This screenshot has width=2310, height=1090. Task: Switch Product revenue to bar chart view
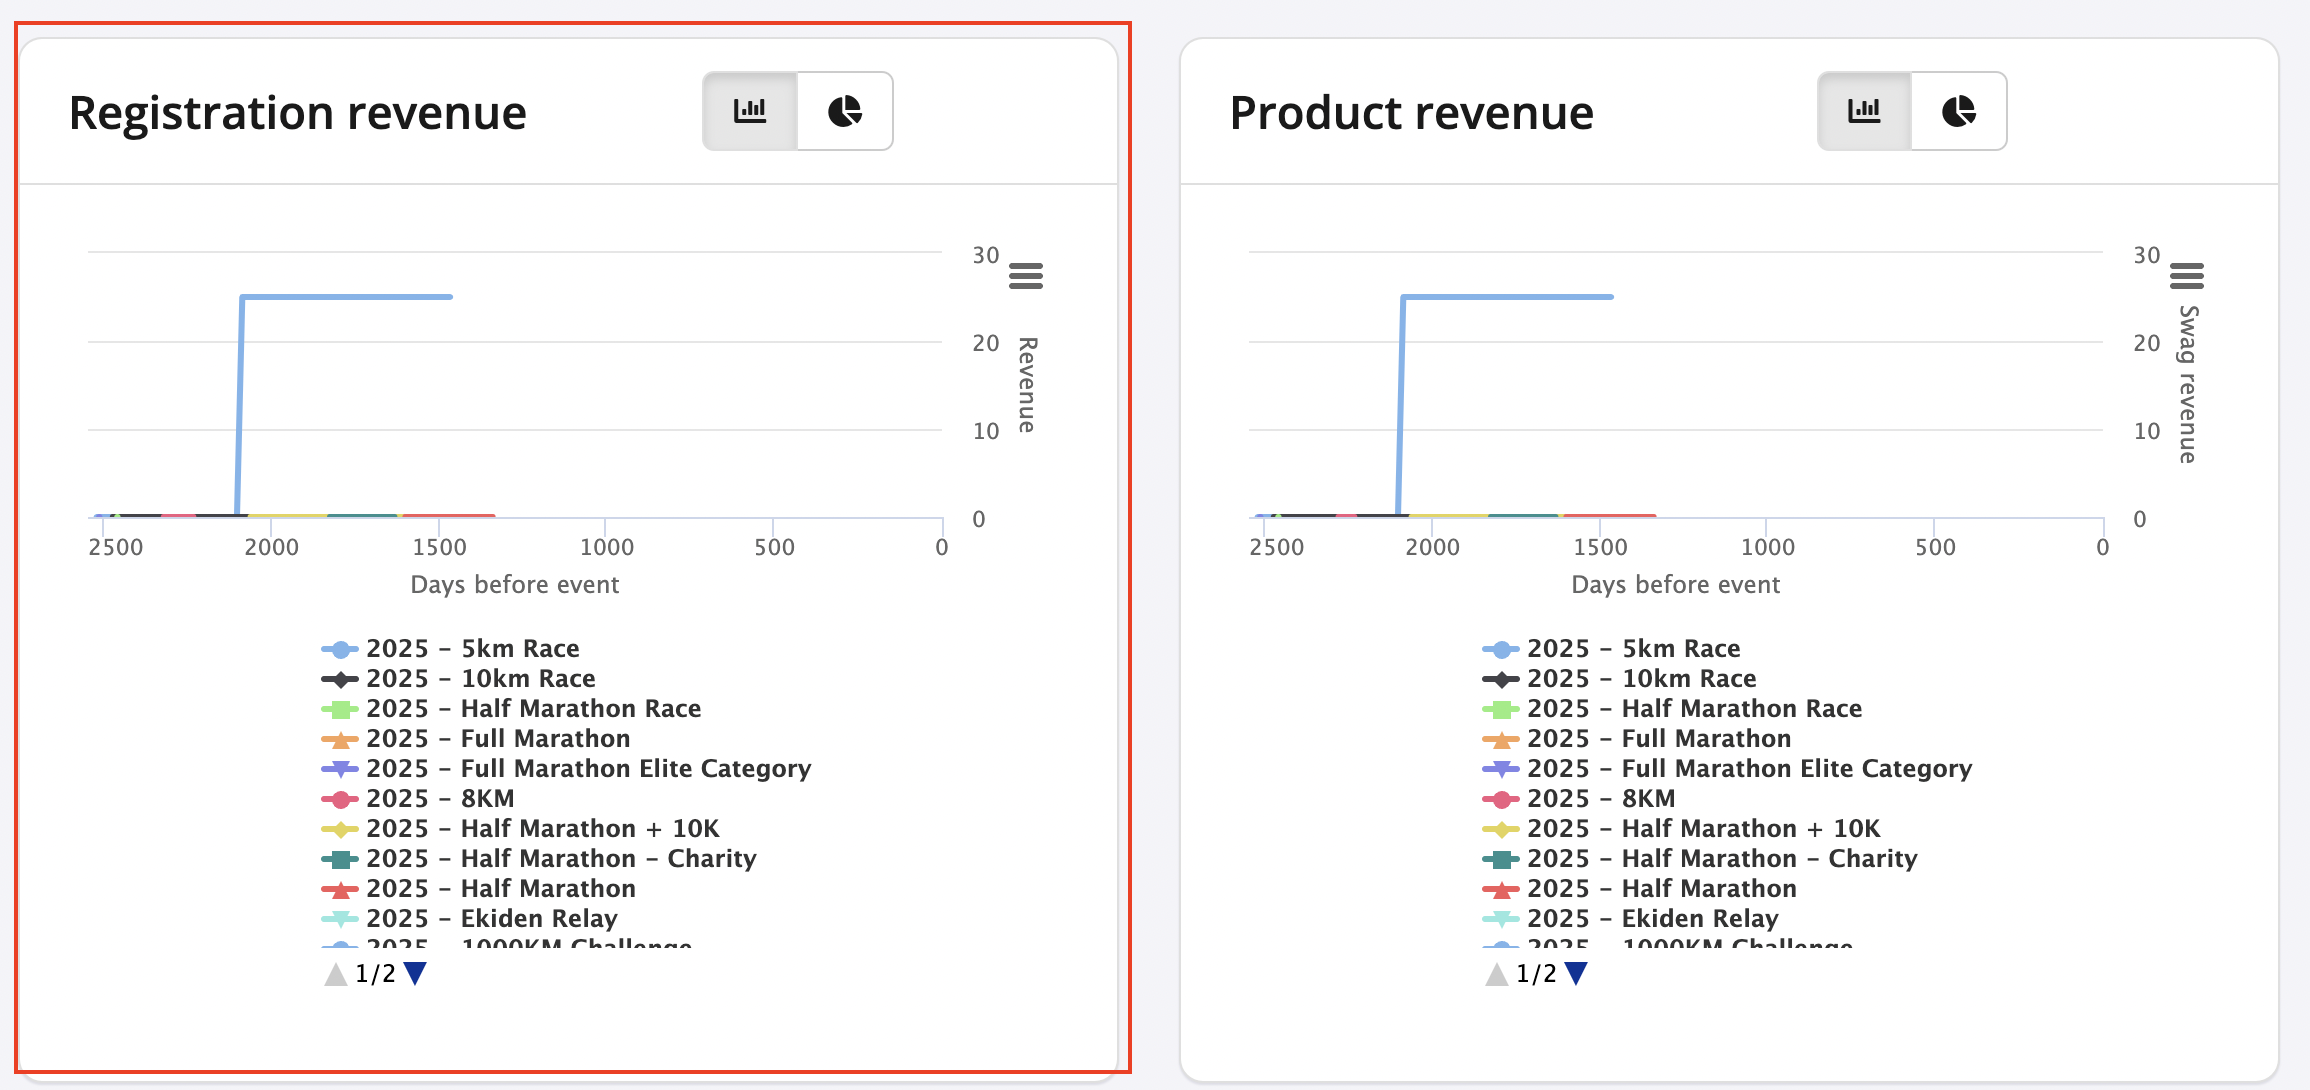(x=1864, y=111)
